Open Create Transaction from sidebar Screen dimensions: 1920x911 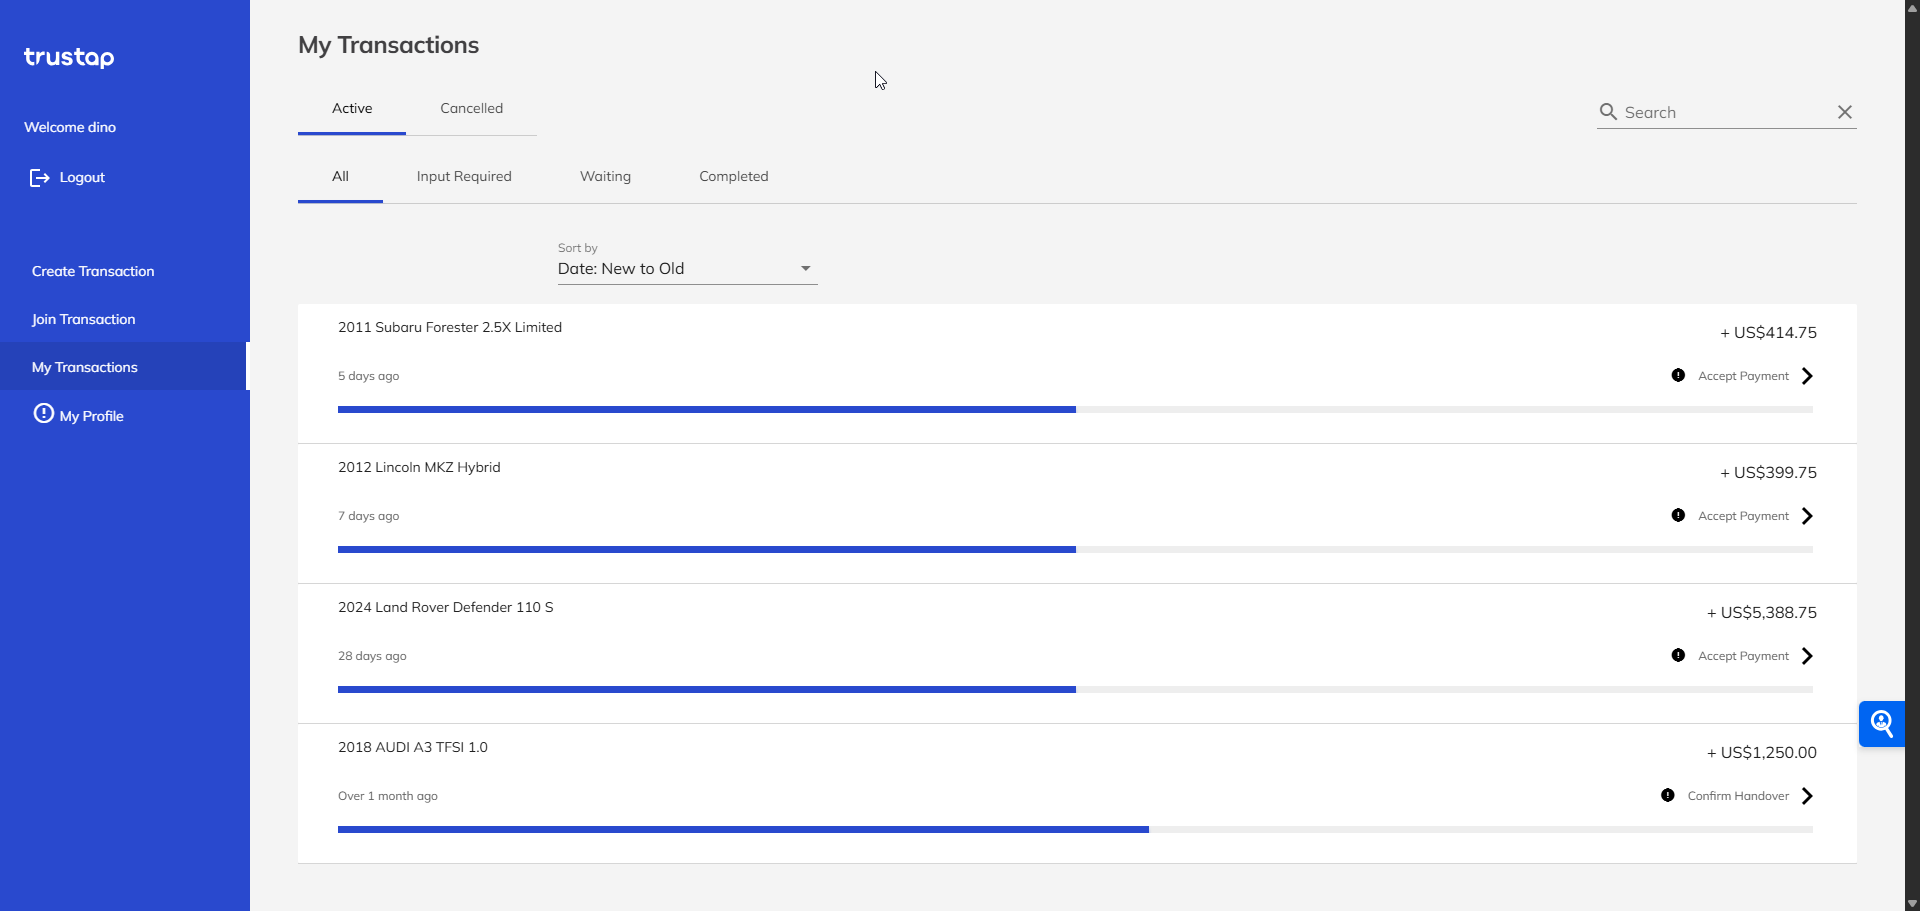click(x=93, y=272)
